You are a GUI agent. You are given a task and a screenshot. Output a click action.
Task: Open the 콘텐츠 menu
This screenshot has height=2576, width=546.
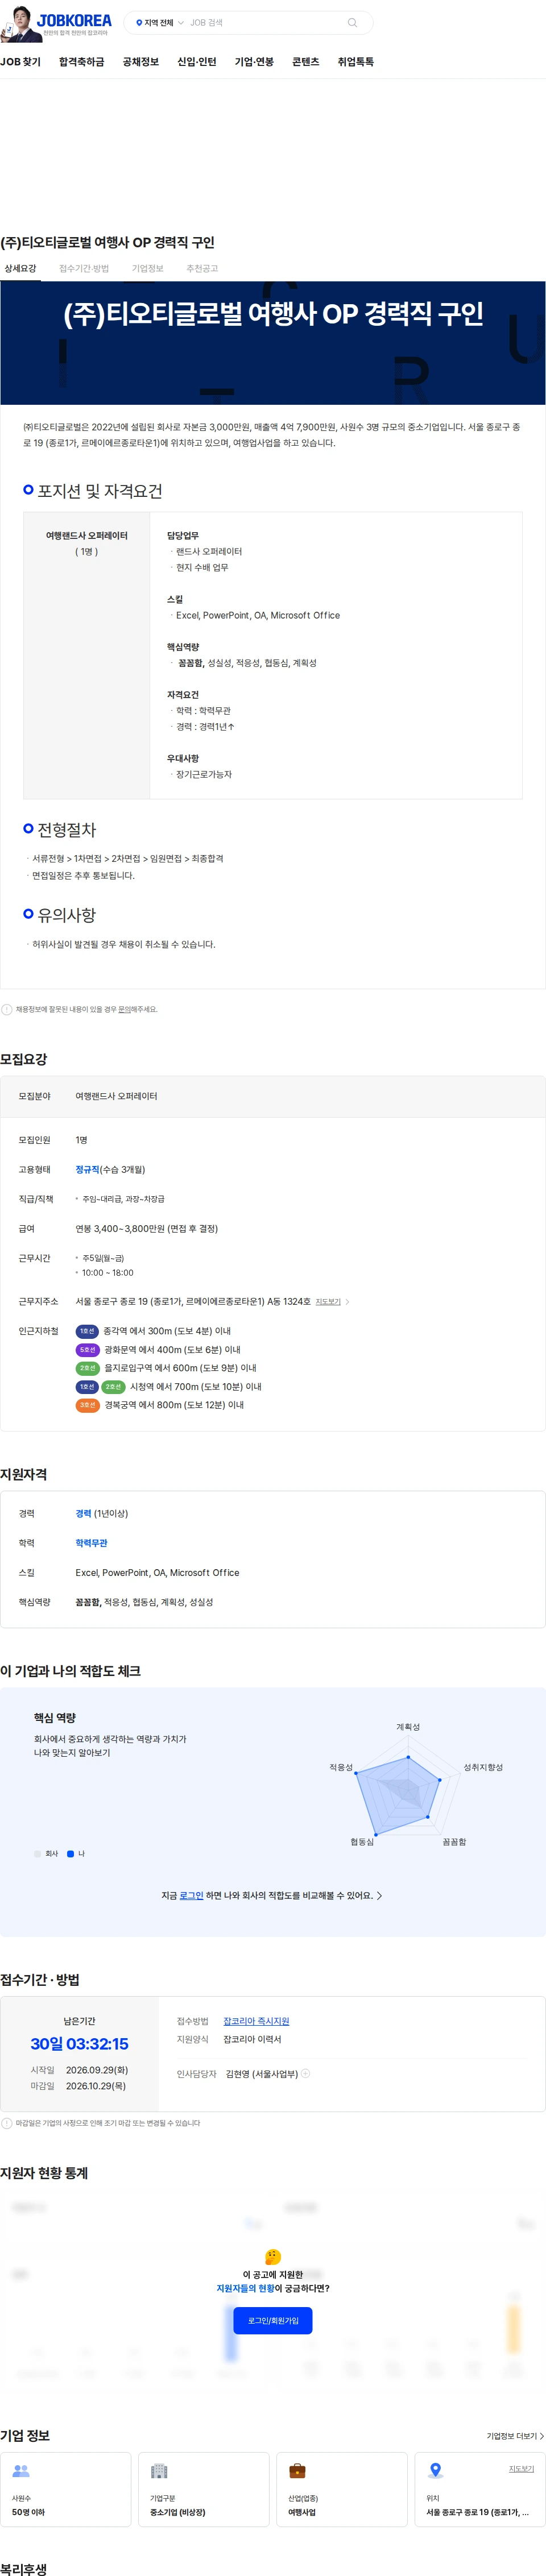[306, 62]
